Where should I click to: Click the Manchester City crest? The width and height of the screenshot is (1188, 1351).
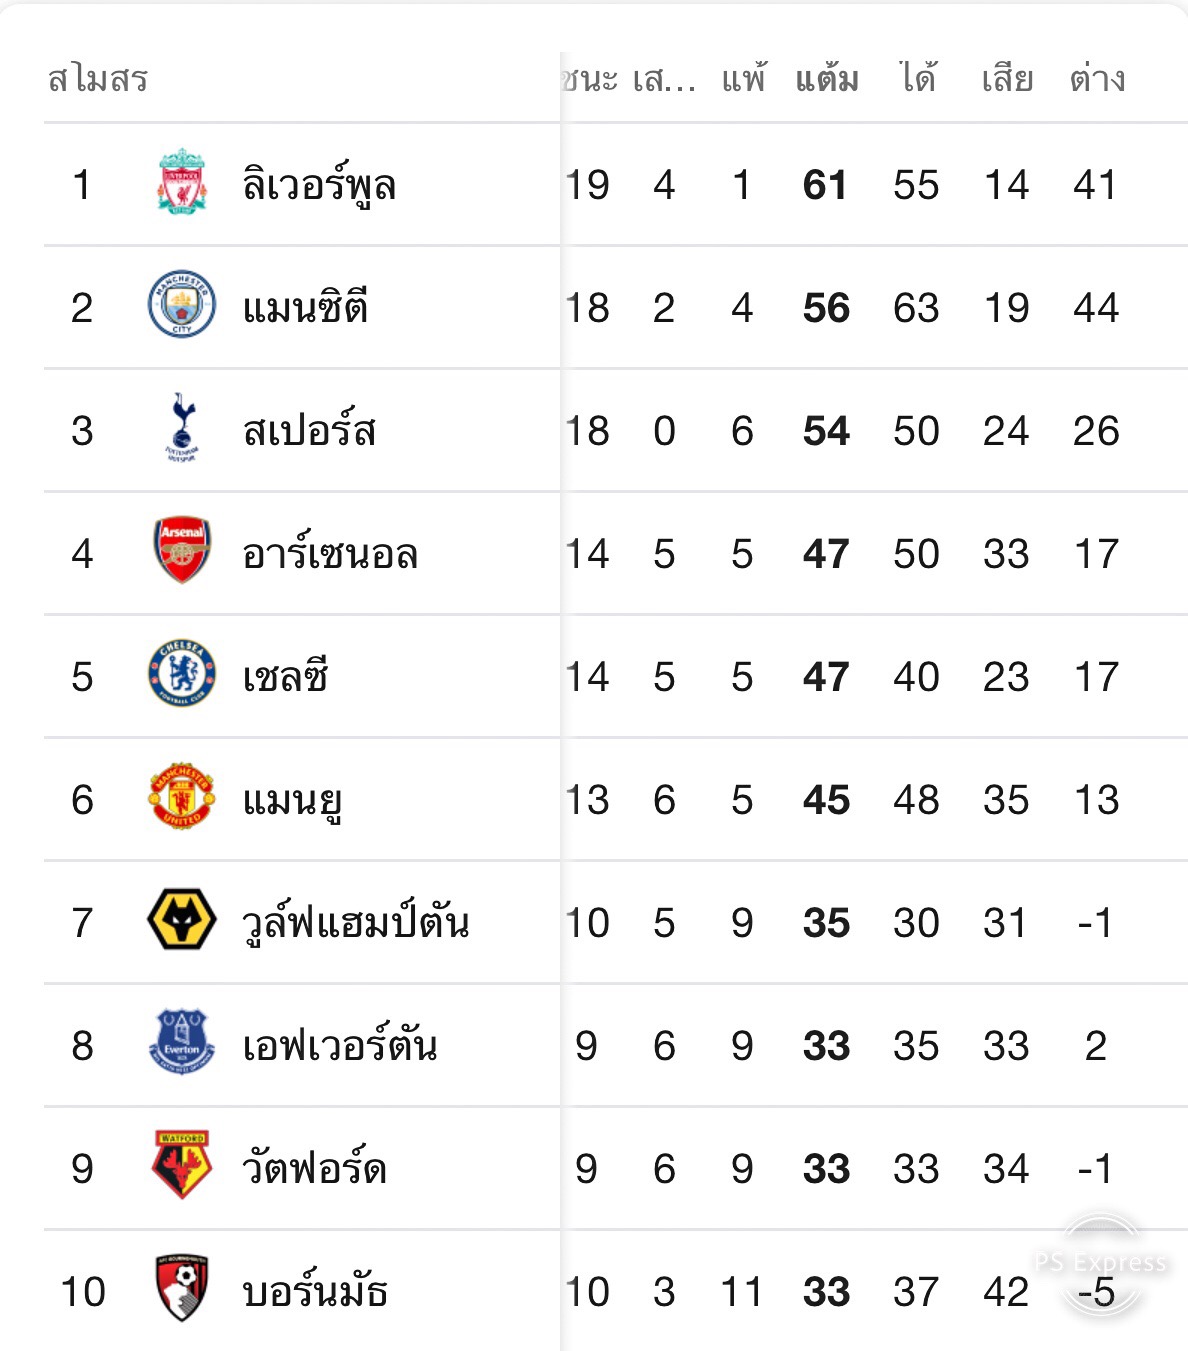182,306
